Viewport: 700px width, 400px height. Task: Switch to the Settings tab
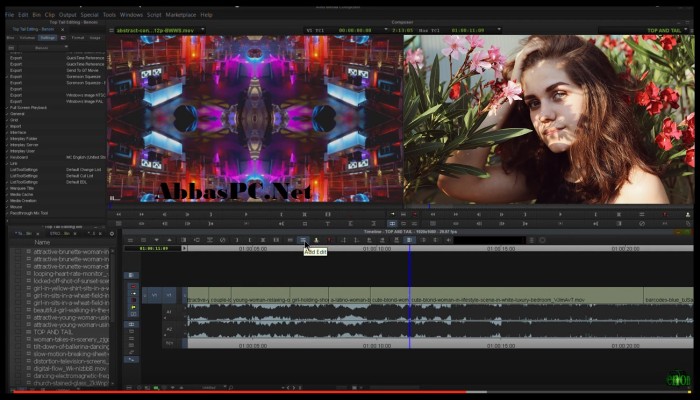pyautogui.click(x=48, y=38)
